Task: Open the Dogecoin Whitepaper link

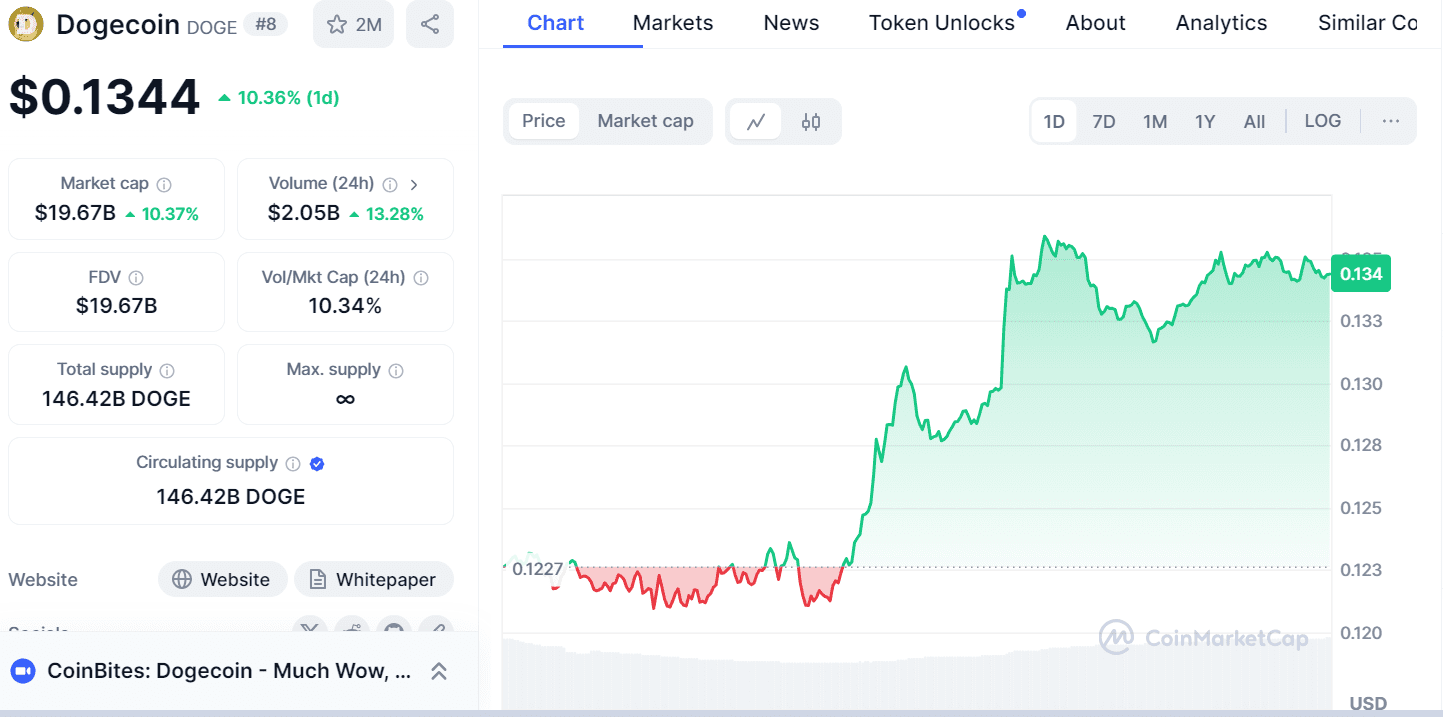Action: pos(373,580)
